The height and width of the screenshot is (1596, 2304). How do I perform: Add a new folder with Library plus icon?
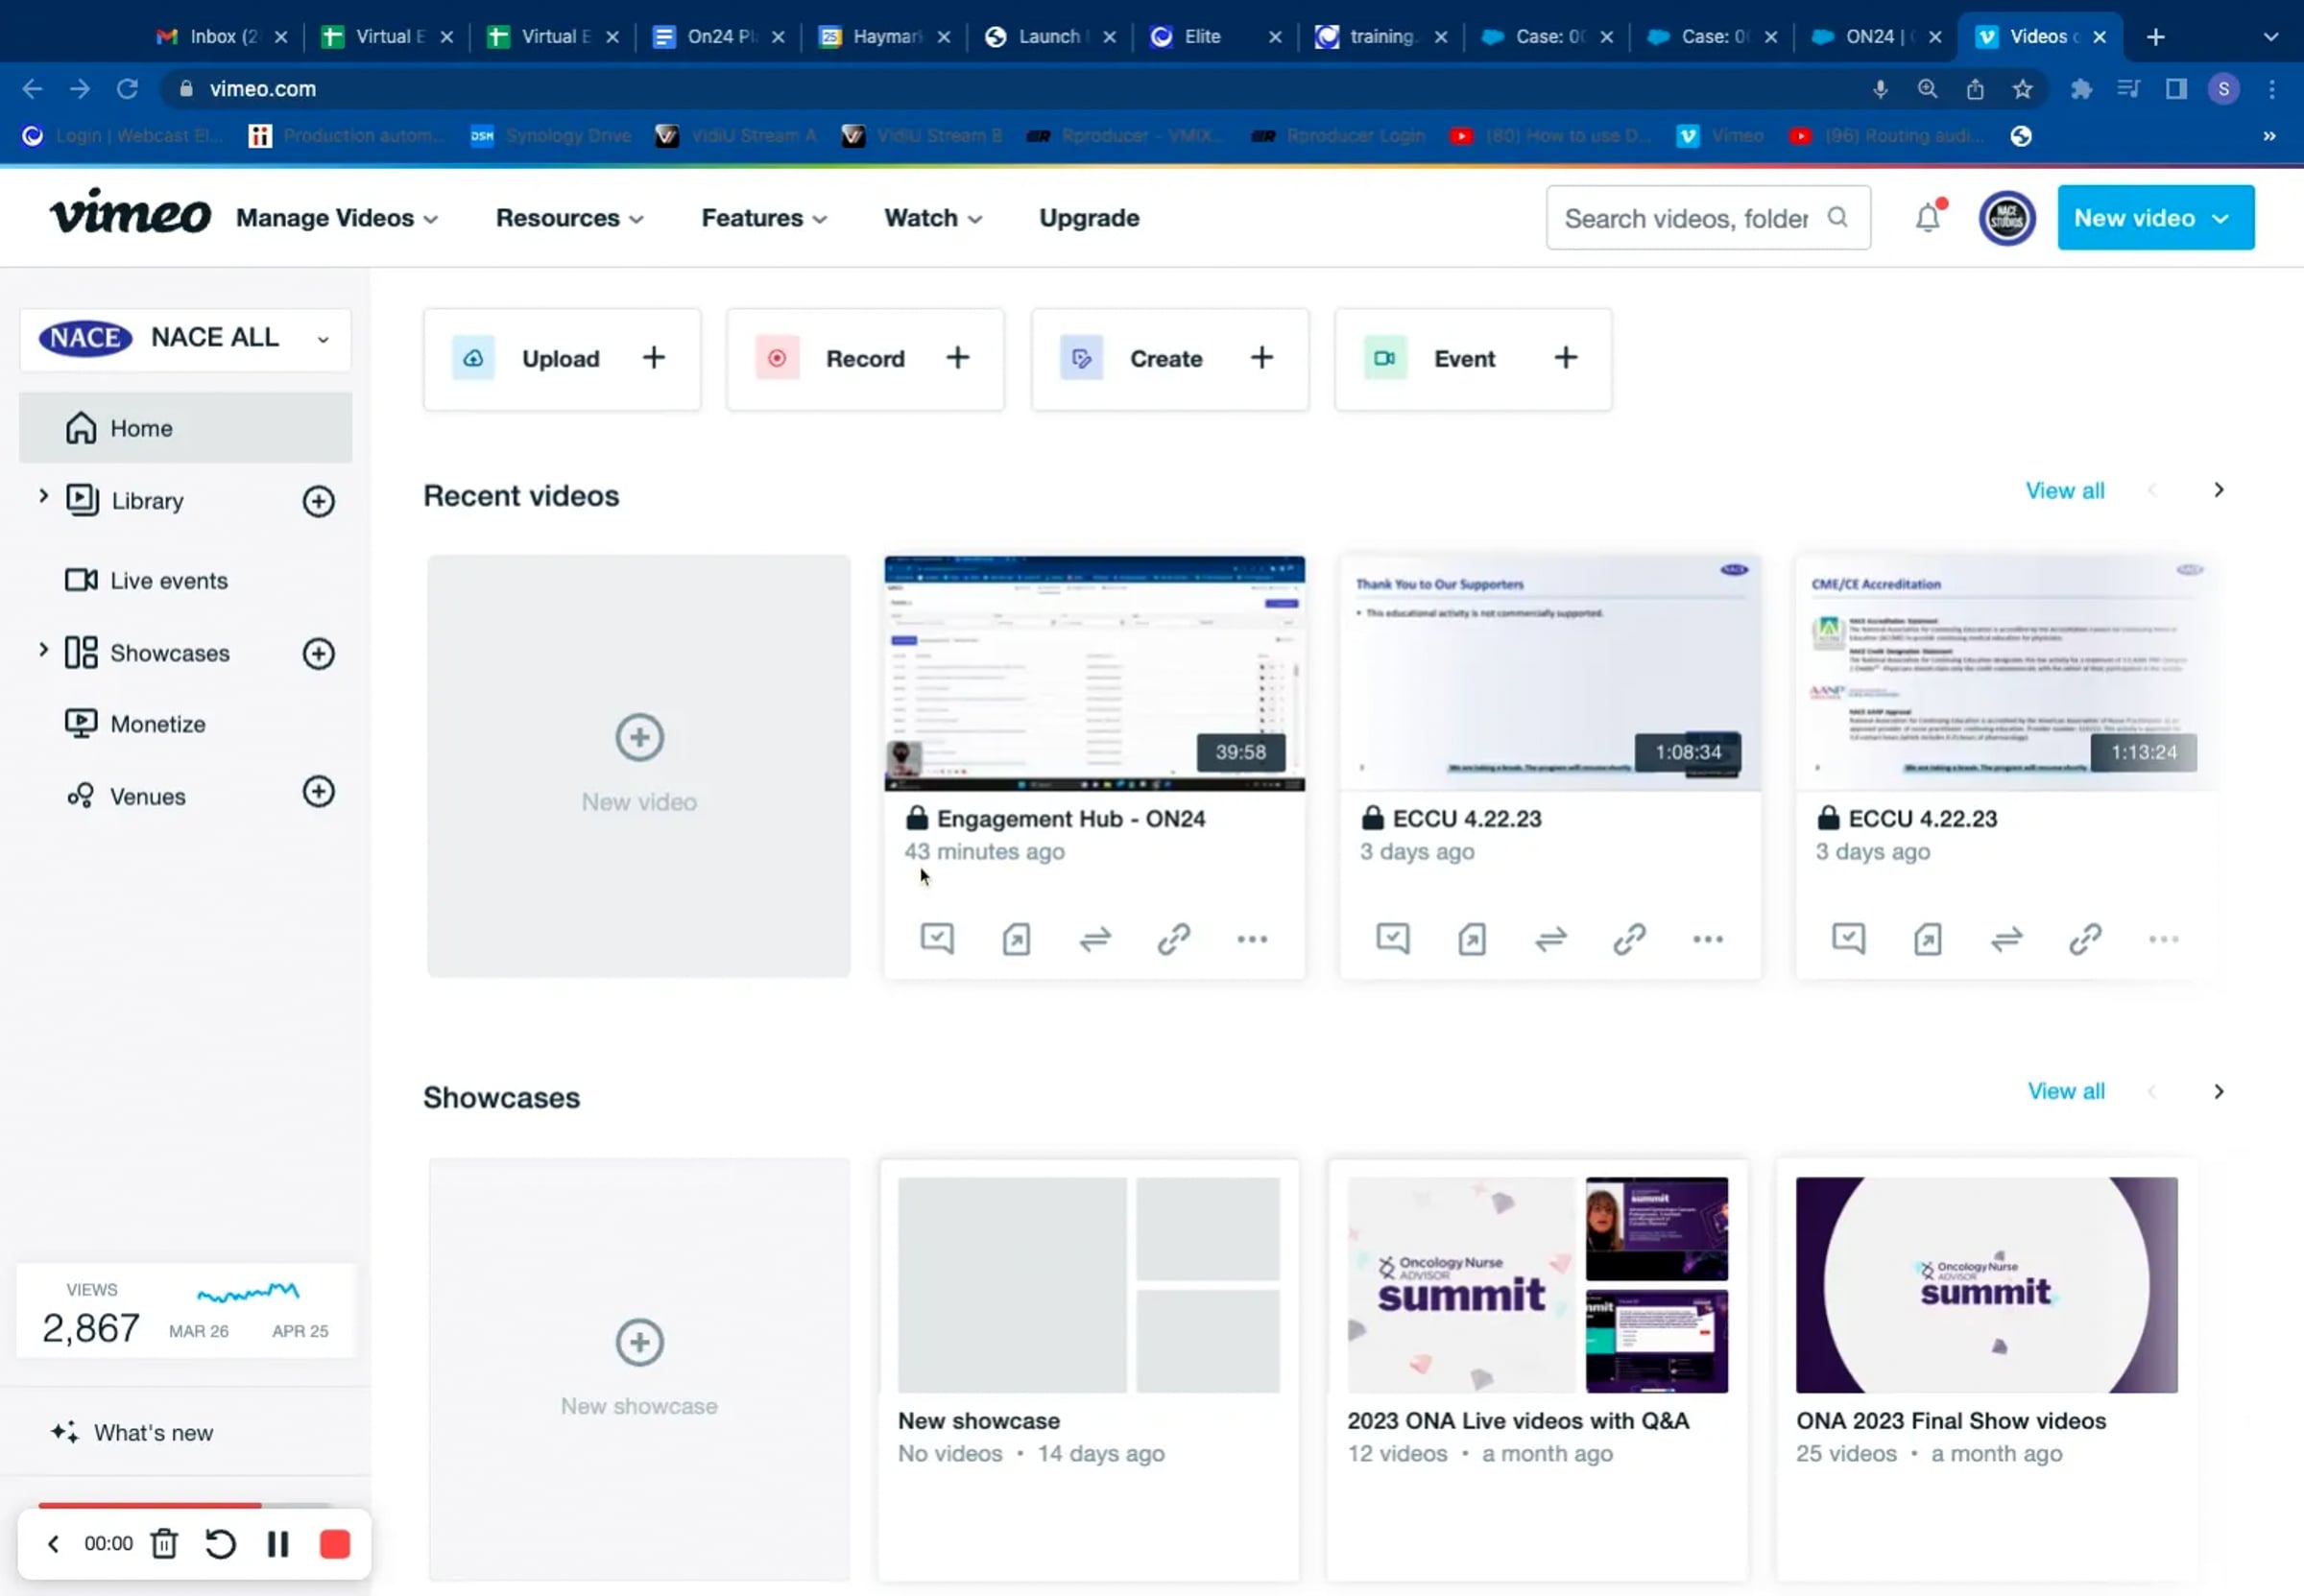[x=318, y=501]
